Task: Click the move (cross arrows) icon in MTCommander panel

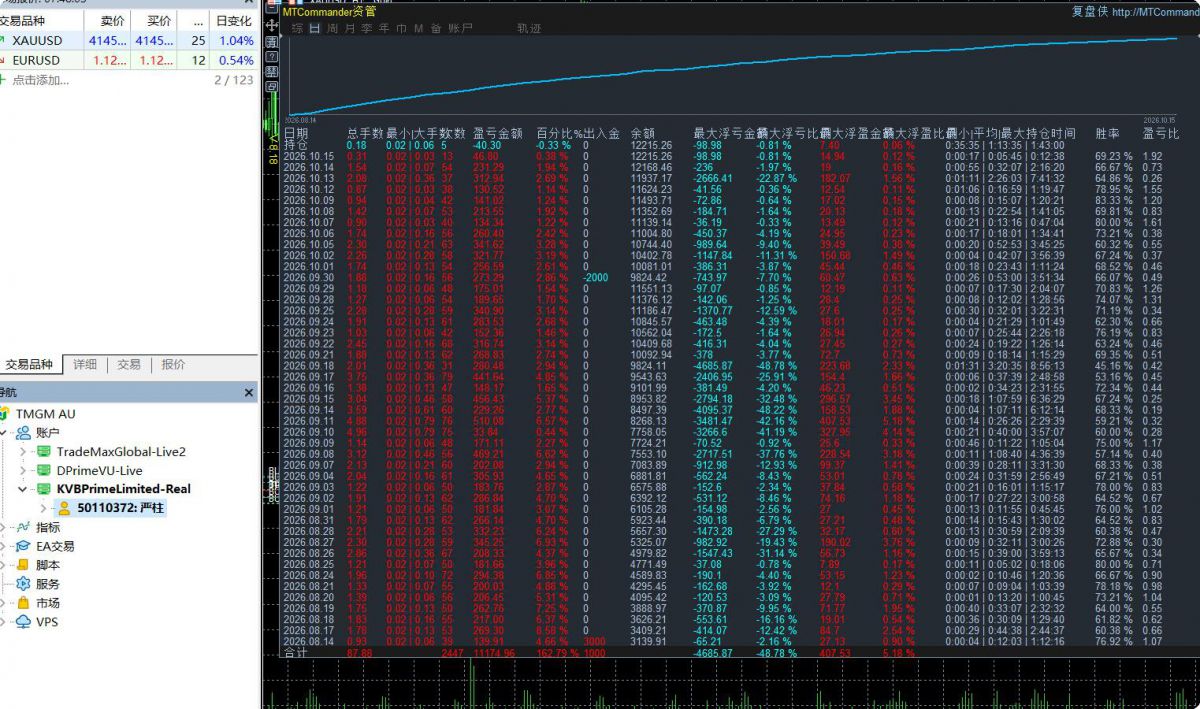Action: (x=273, y=24)
